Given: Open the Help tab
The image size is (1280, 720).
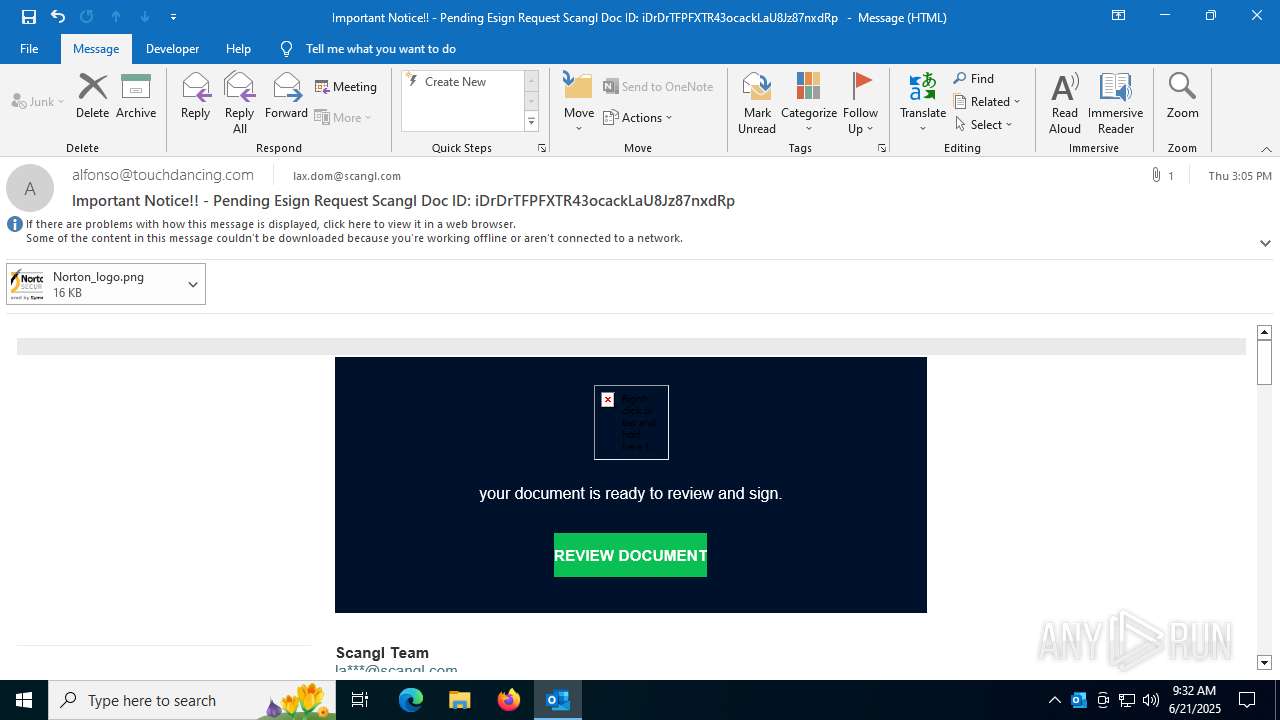Looking at the screenshot, I should pos(238,49).
